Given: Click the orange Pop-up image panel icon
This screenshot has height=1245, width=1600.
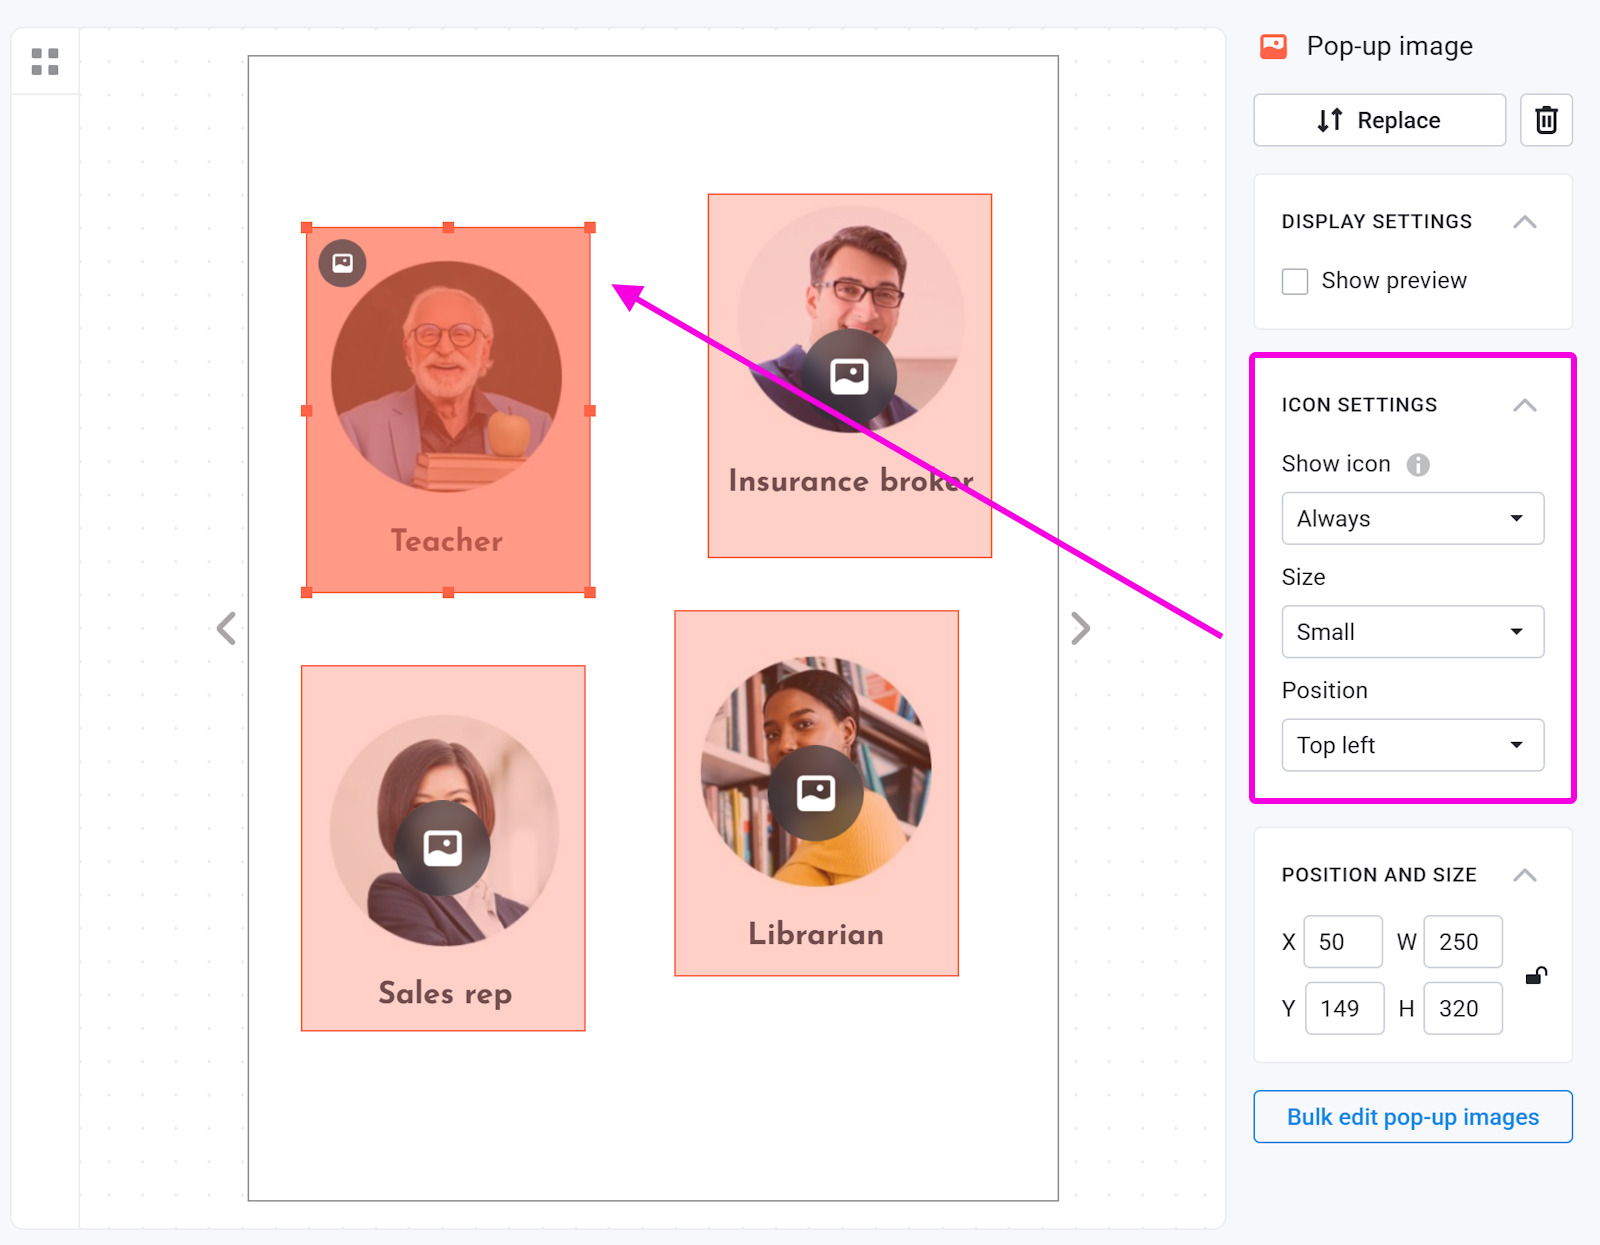Looking at the screenshot, I should coord(1274,45).
